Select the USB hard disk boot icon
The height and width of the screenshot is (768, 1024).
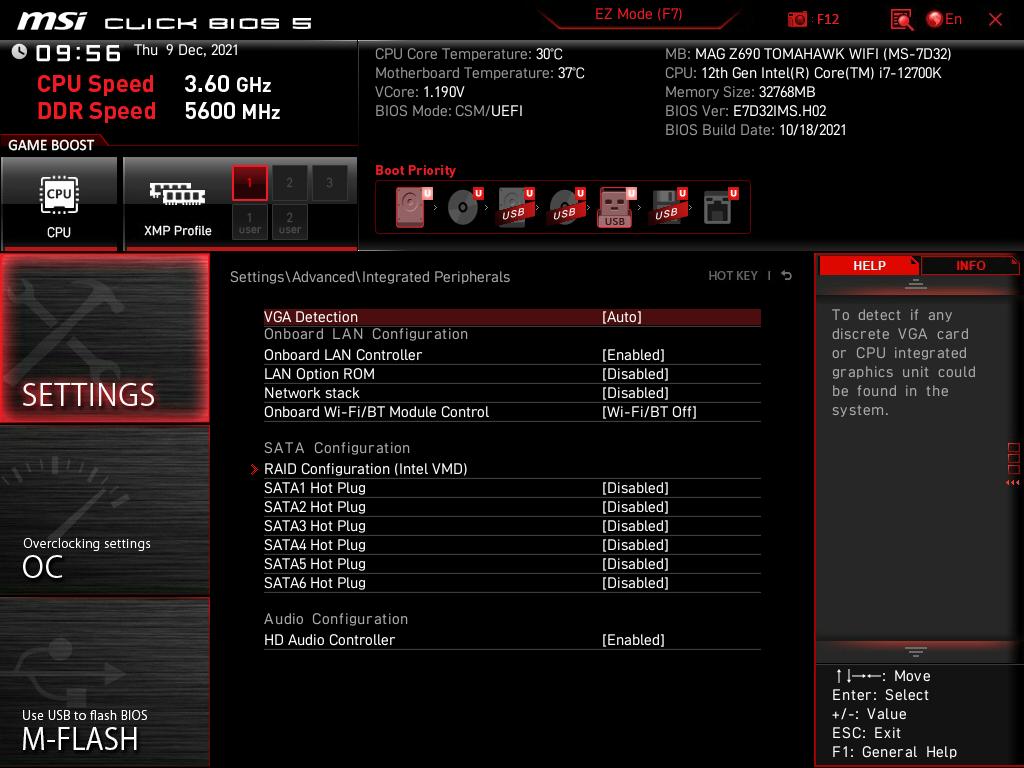pyautogui.click(x=515, y=207)
